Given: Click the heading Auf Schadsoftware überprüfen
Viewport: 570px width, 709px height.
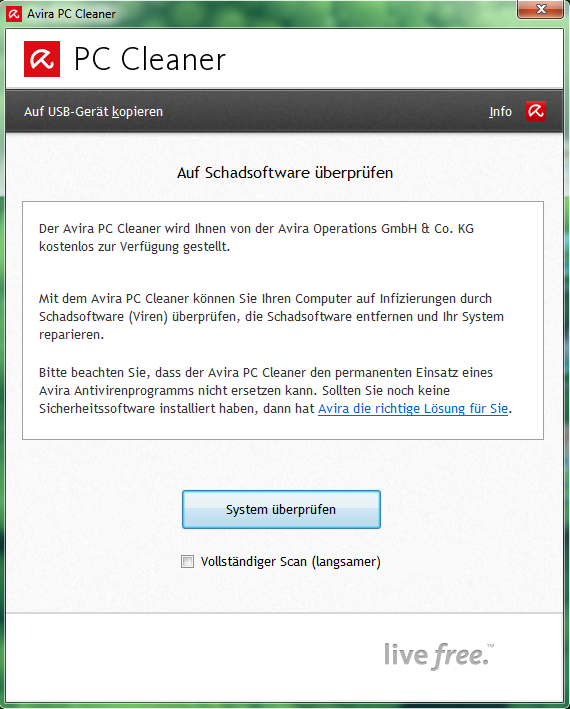Looking at the screenshot, I should (x=285, y=173).
